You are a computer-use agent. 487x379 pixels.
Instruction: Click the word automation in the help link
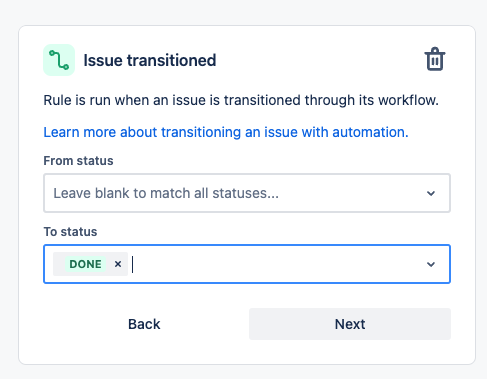pos(370,132)
